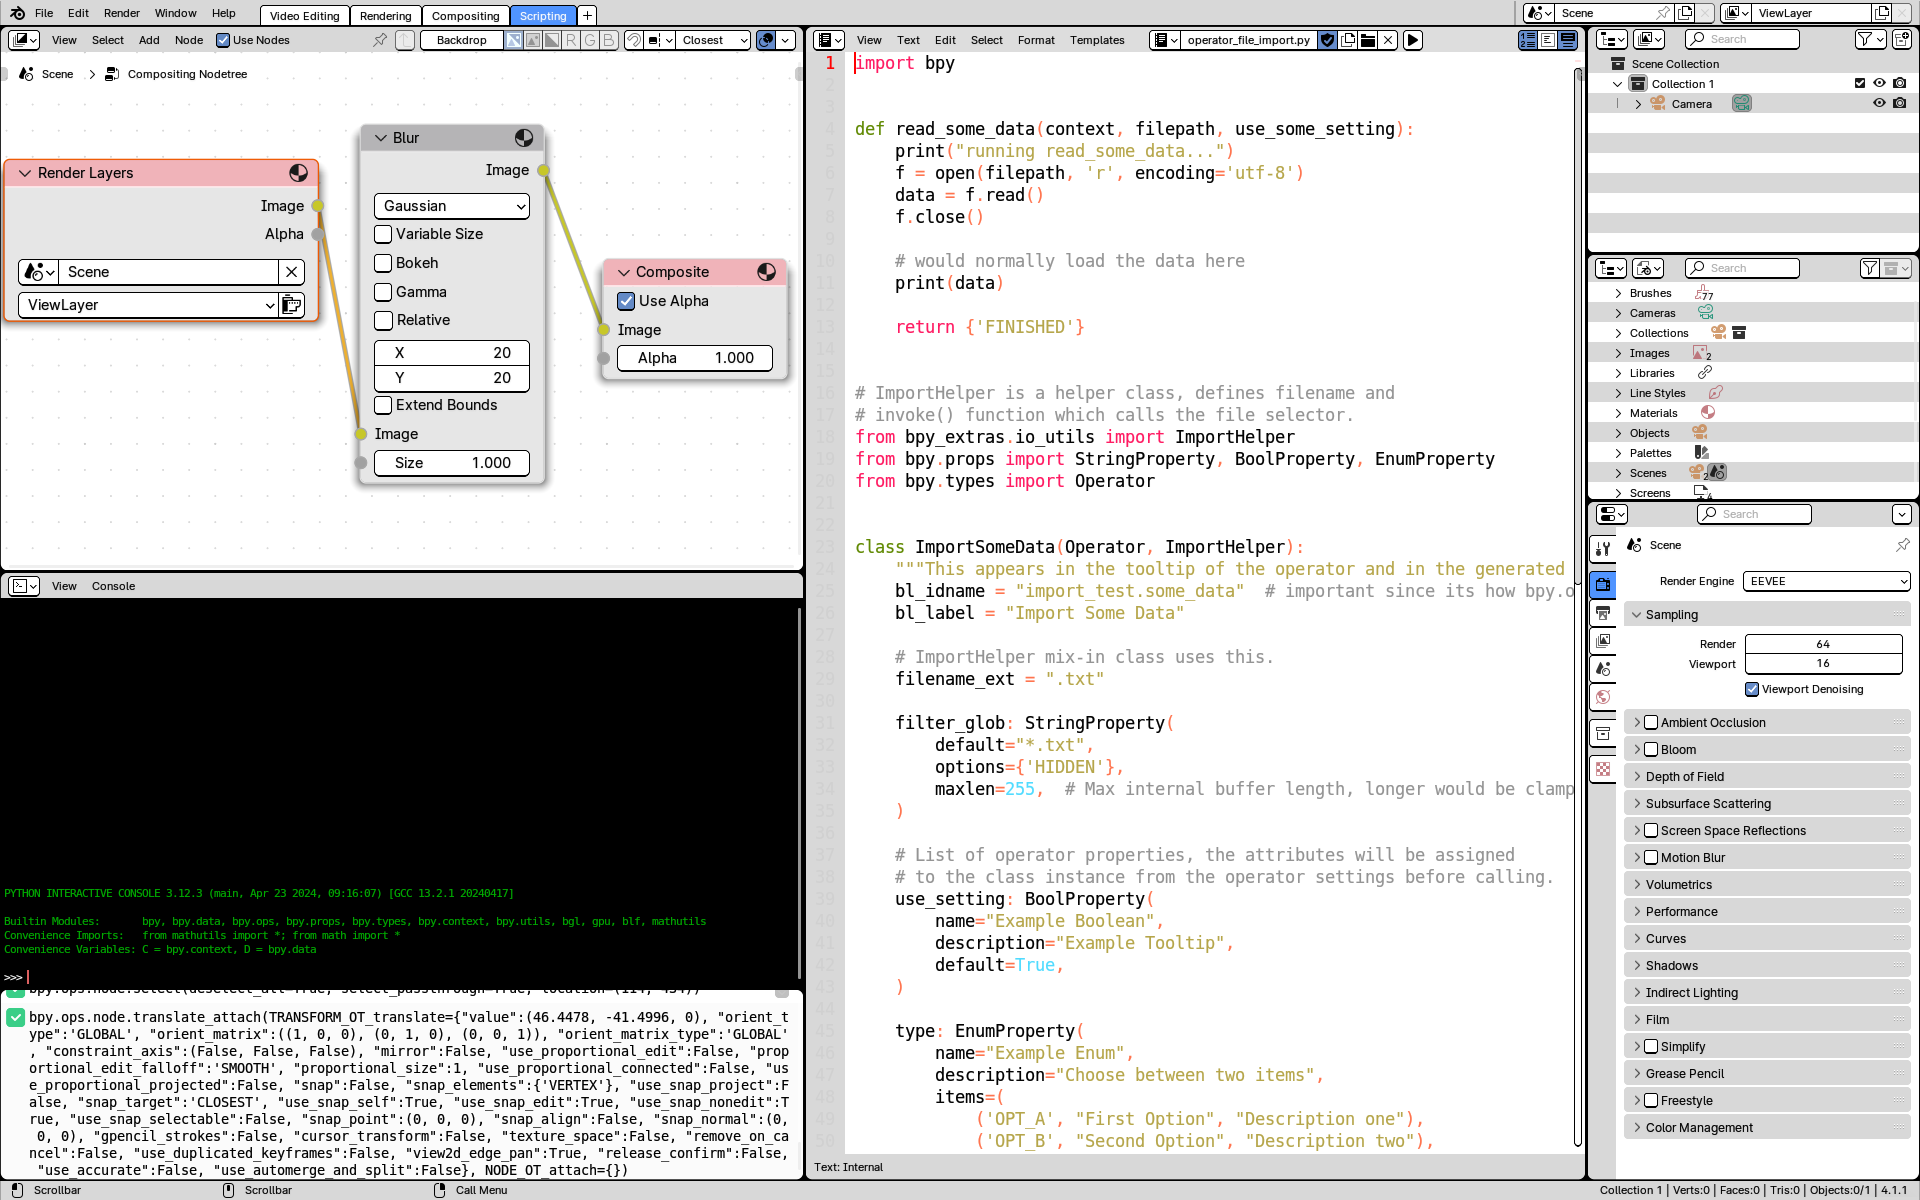Open the Render Engine EEVEE dropdown
Screen dimensions: 1920x1200
[1826, 581]
